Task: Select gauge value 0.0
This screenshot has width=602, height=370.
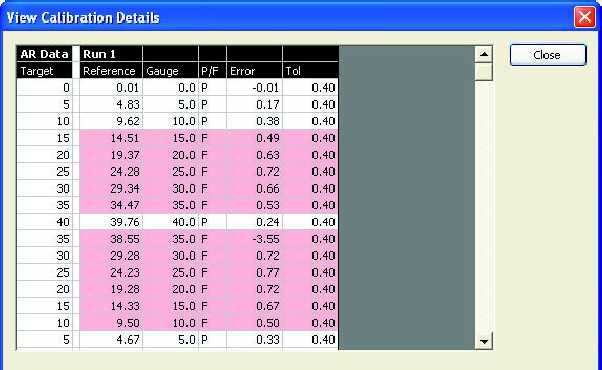Action: coord(170,88)
